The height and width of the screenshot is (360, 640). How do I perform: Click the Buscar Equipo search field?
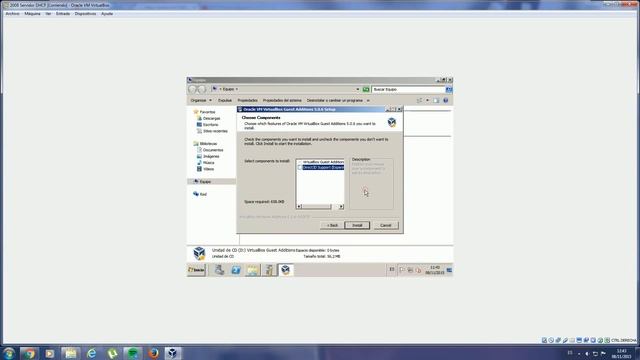408,89
